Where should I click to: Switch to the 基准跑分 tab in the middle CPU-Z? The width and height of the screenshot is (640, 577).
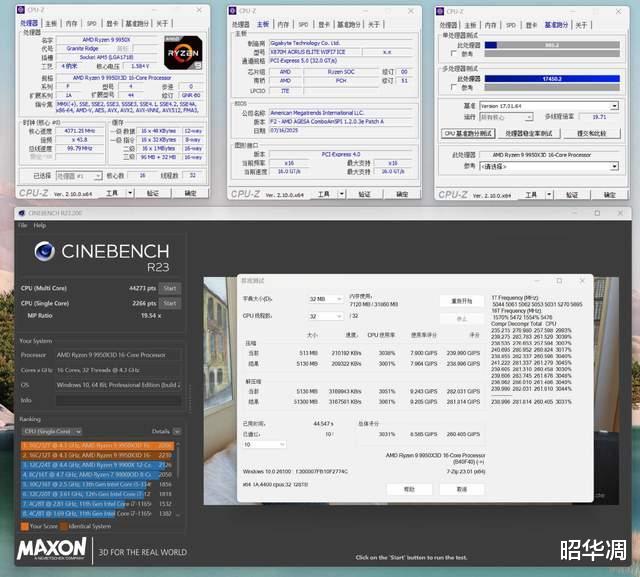point(349,24)
